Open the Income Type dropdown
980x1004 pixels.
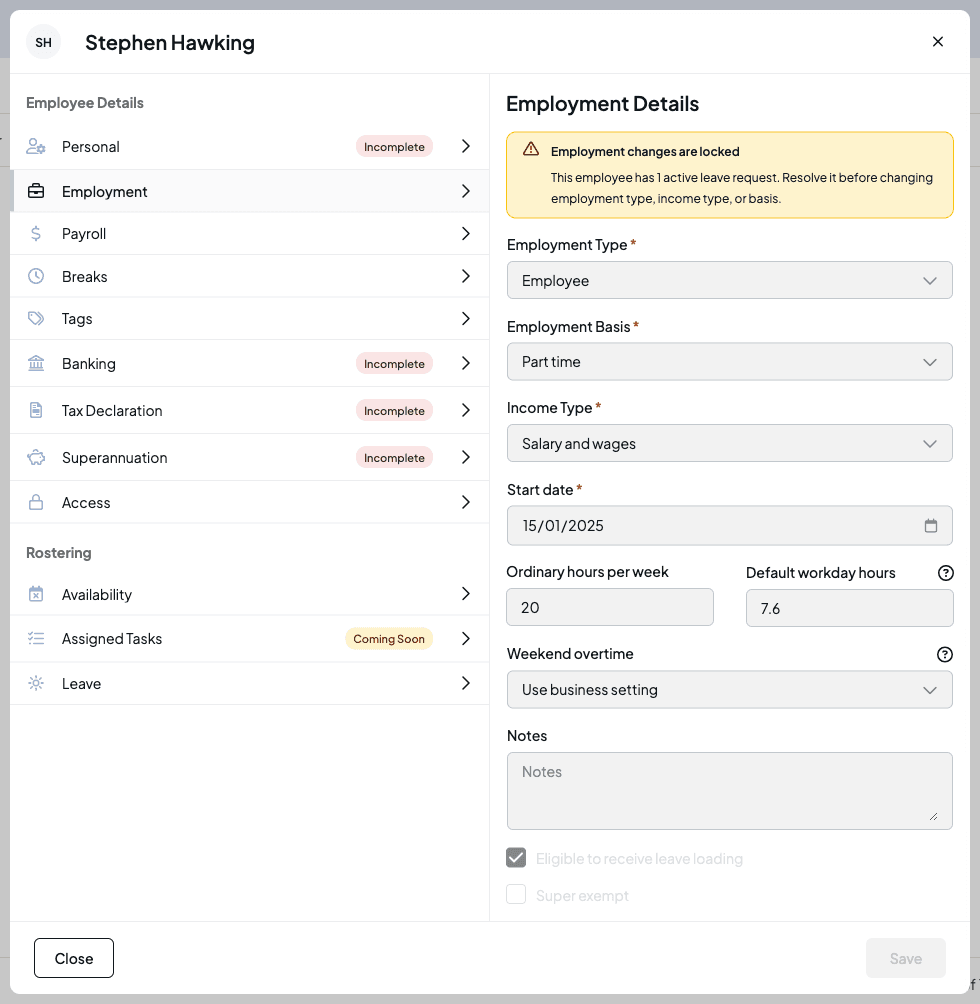tap(730, 443)
